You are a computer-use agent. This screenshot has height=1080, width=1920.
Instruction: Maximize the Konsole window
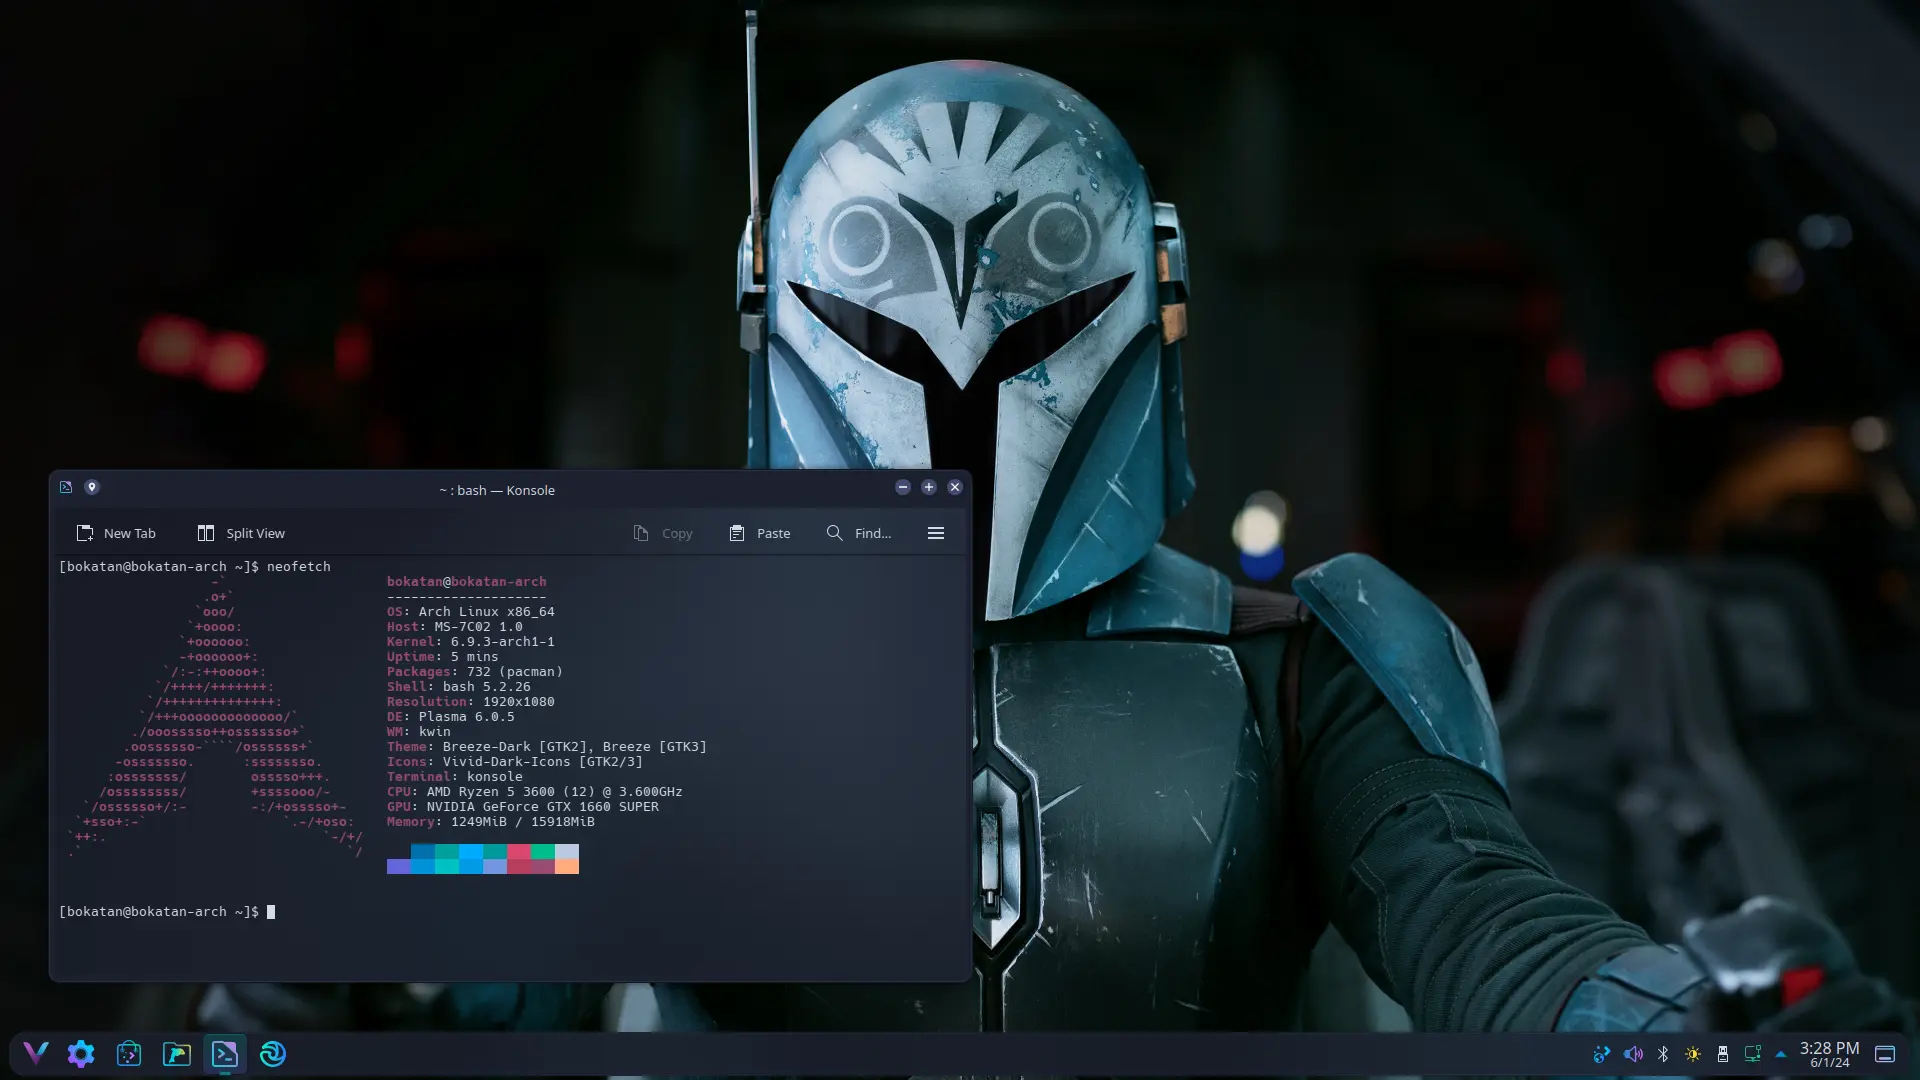pyautogui.click(x=929, y=487)
